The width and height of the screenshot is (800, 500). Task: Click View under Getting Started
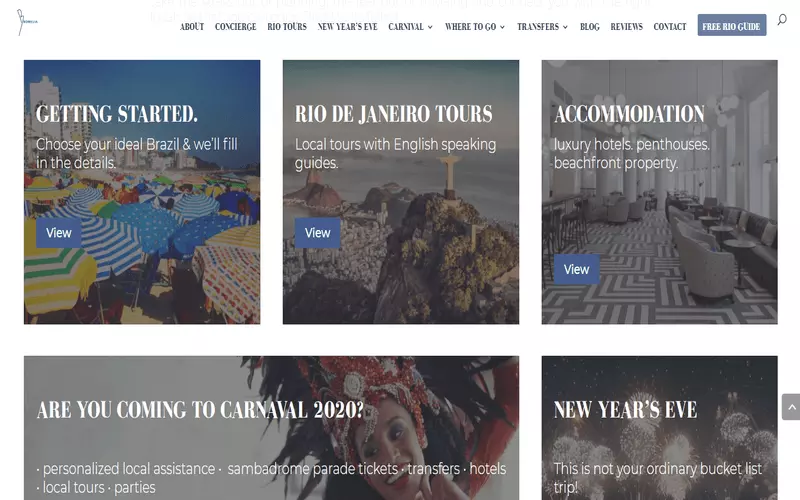tap(59, 233)
